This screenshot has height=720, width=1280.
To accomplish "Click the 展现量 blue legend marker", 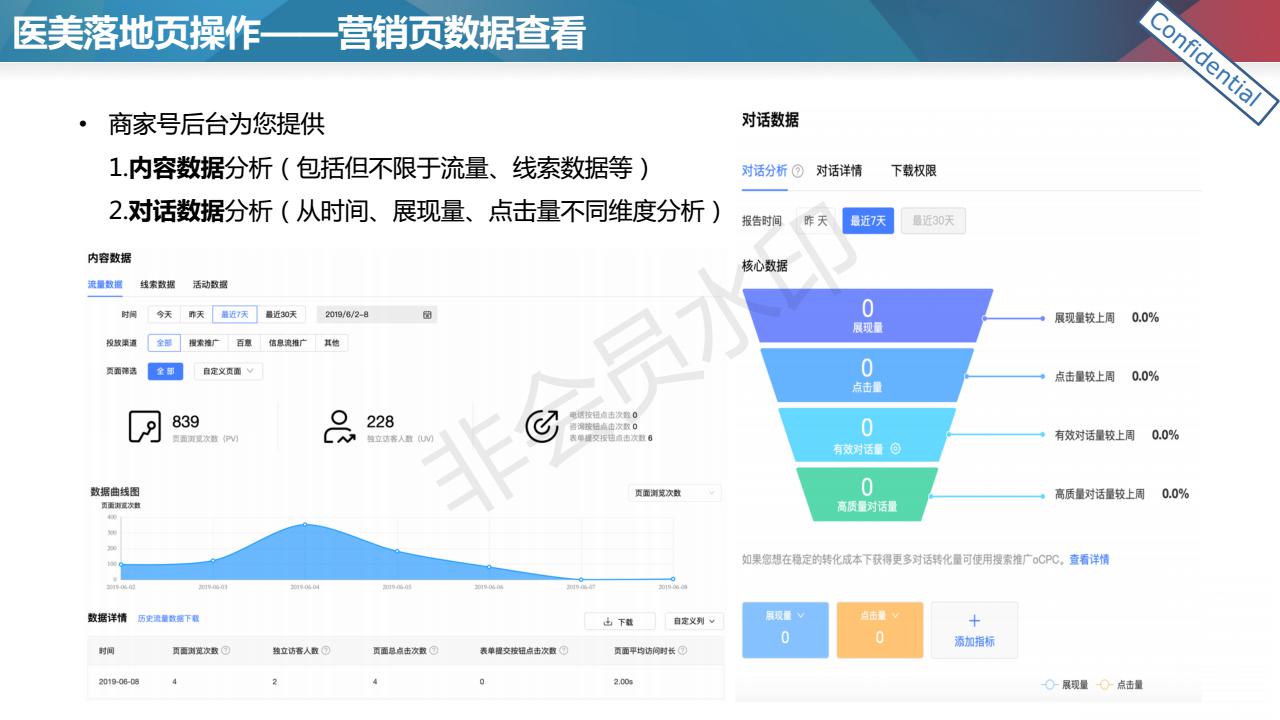I will pos(1049,685).
